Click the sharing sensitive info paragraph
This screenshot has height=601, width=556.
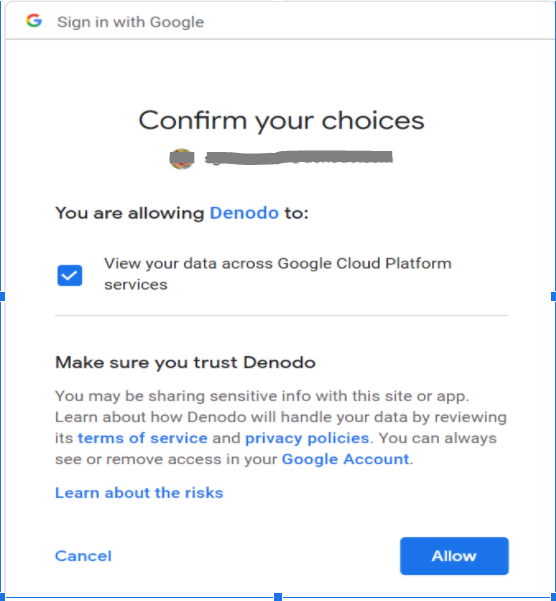(281, 427)
